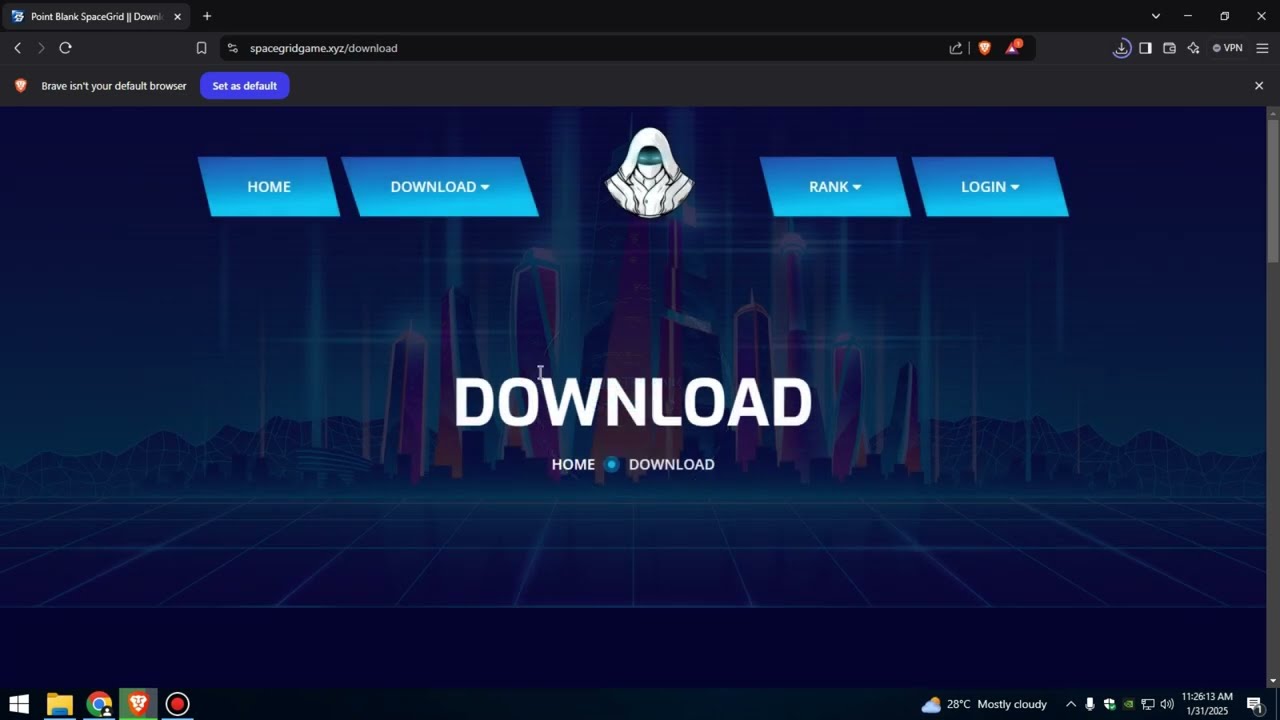Open the Windows notification center icon
This screenshot has height=720, width=1280.
(1254, 704)
